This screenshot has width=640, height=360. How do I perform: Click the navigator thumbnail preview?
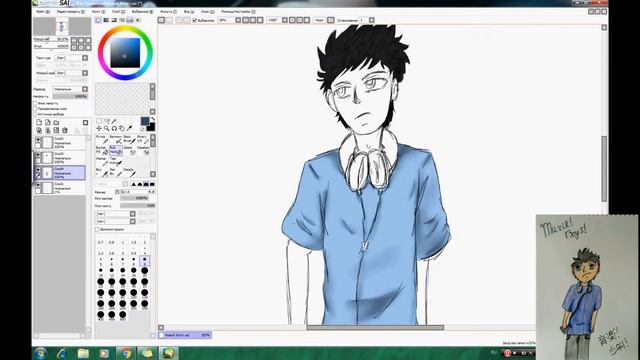[62, 27]
